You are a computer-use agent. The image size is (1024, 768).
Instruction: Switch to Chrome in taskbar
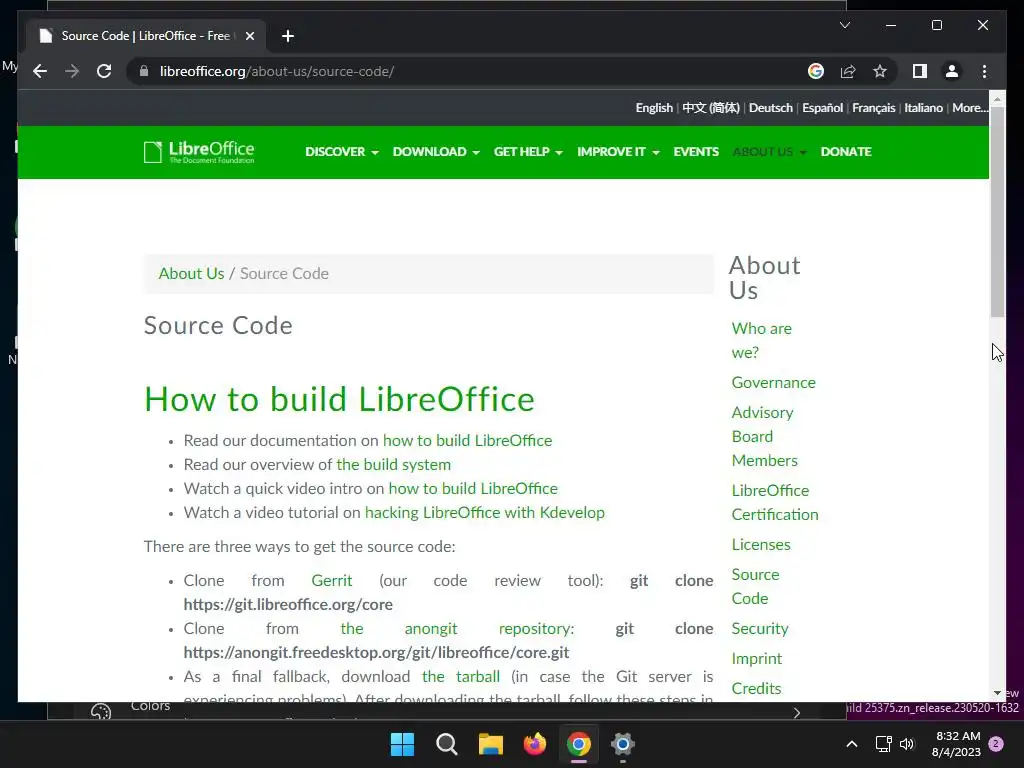point(579,744)
